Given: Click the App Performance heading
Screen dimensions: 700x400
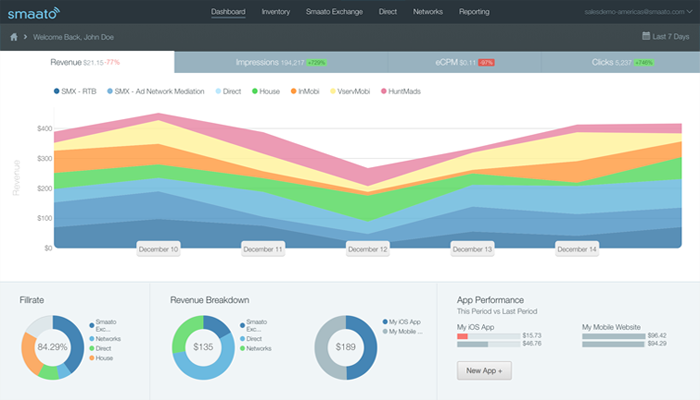Looking at the screenshot, I should click(x=490, y=300).
